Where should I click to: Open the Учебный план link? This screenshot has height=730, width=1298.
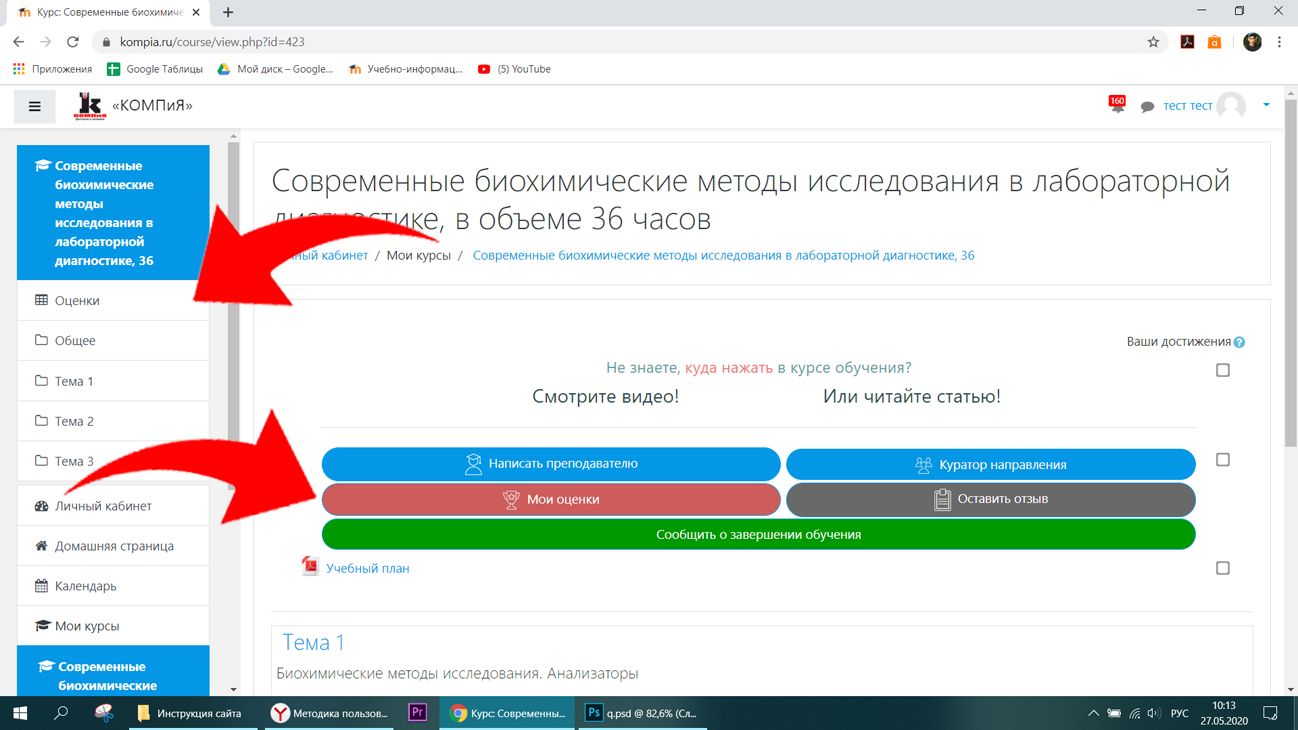click(367, 568)
